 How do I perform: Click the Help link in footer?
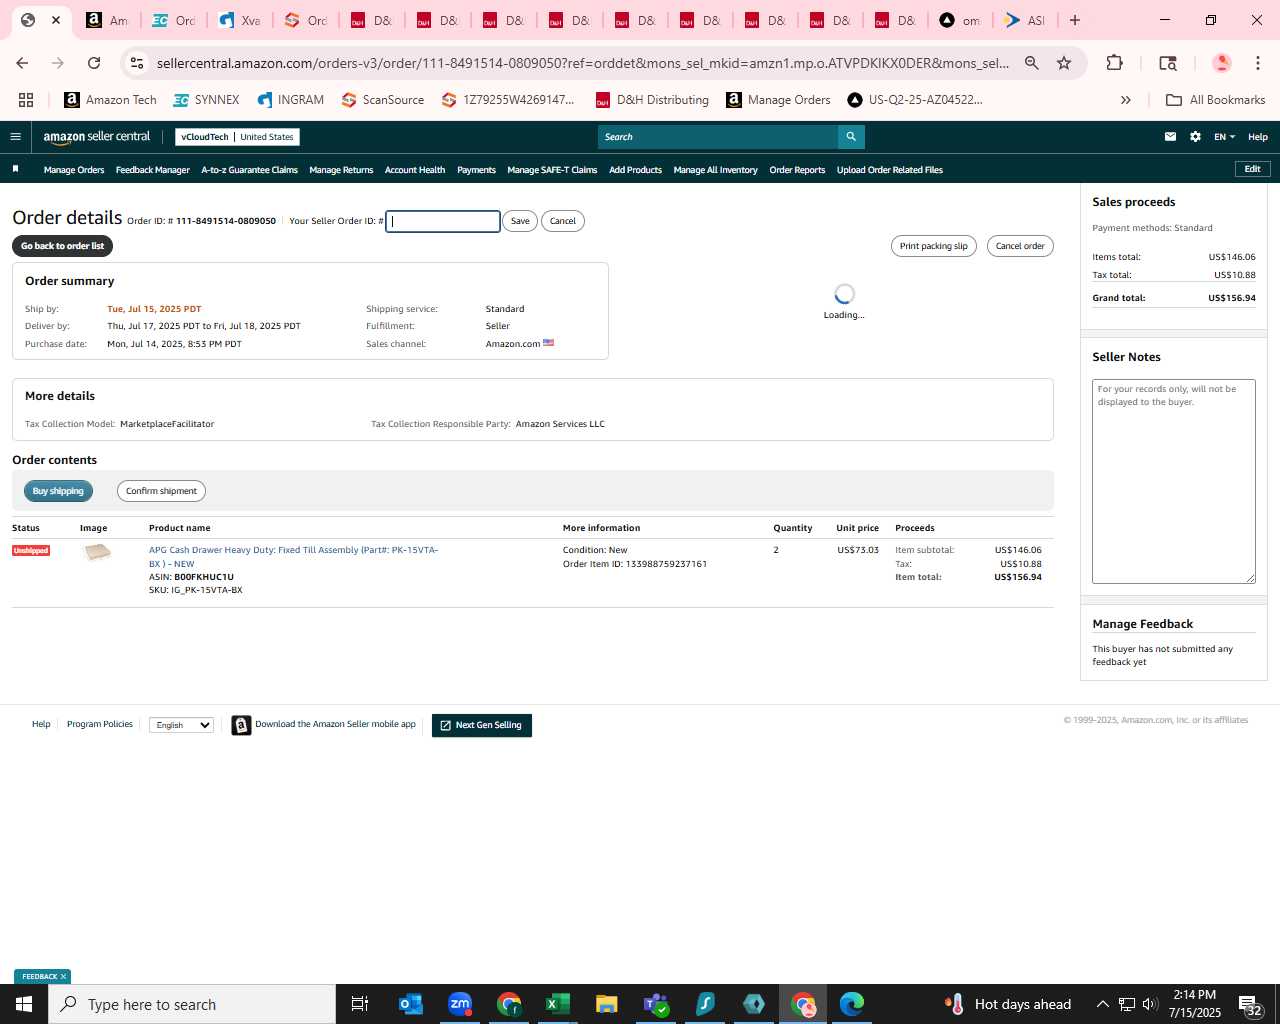point(41,724)
